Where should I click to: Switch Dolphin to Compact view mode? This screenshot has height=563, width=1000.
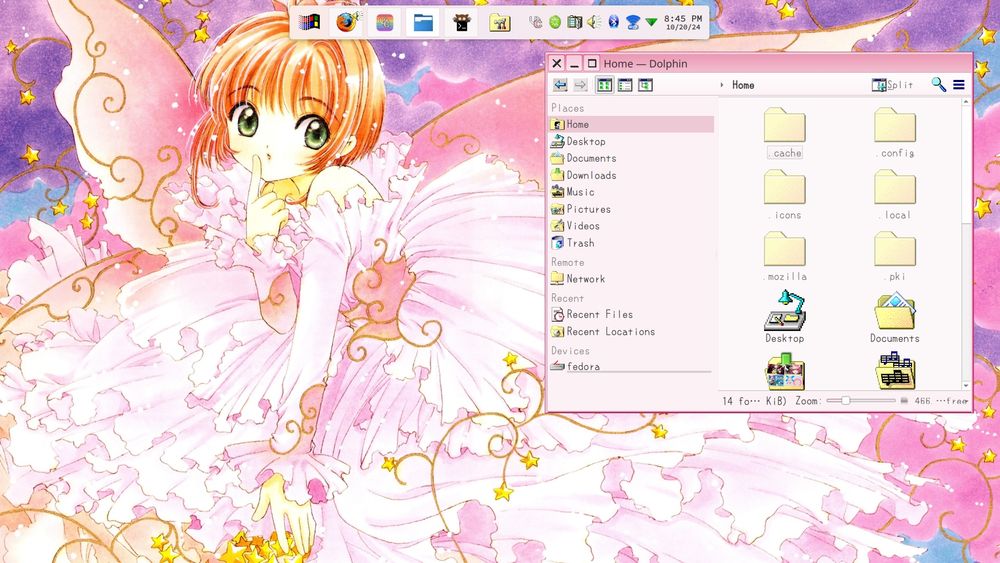(625, 85)
